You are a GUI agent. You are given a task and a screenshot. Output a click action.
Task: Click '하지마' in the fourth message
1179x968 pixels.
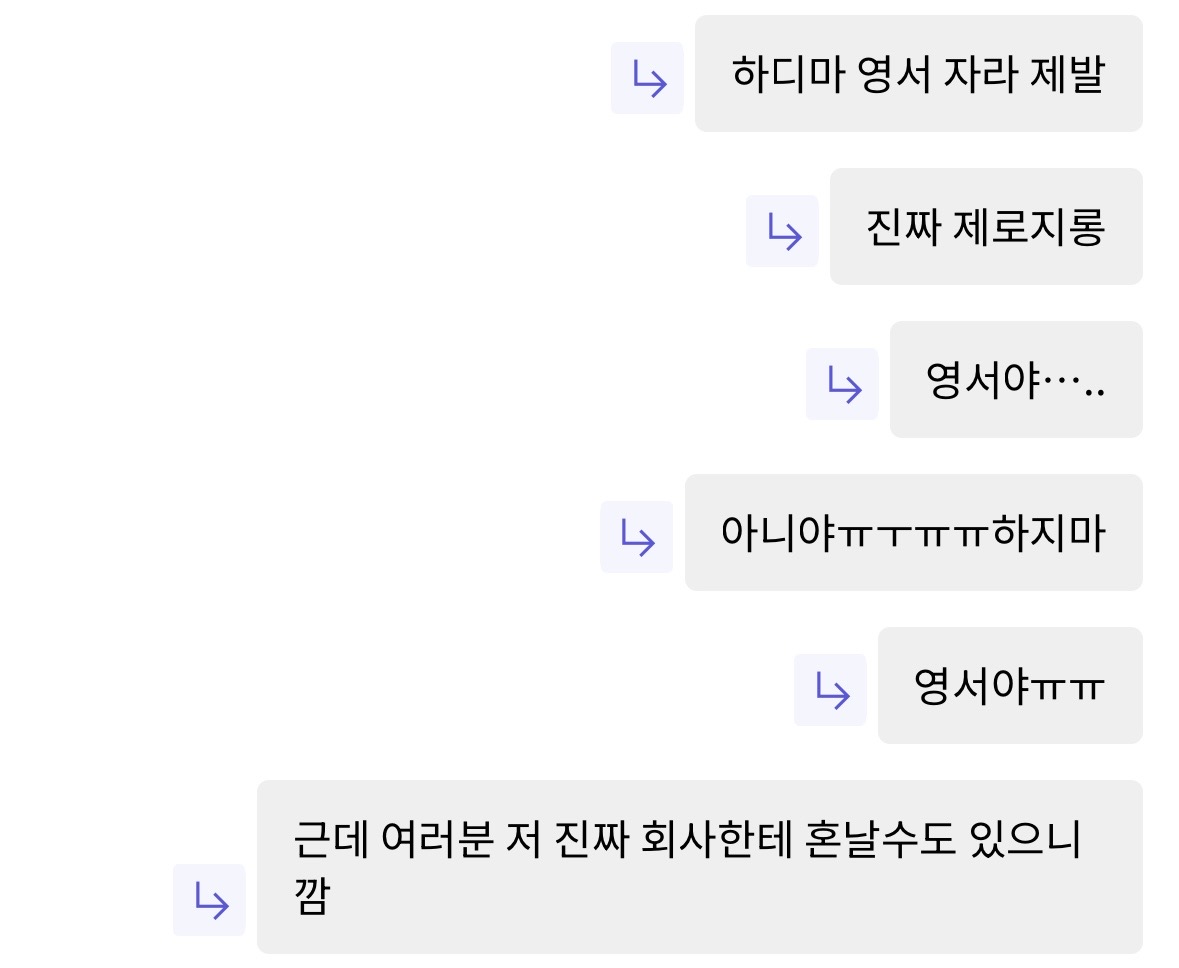point(1048,533)
